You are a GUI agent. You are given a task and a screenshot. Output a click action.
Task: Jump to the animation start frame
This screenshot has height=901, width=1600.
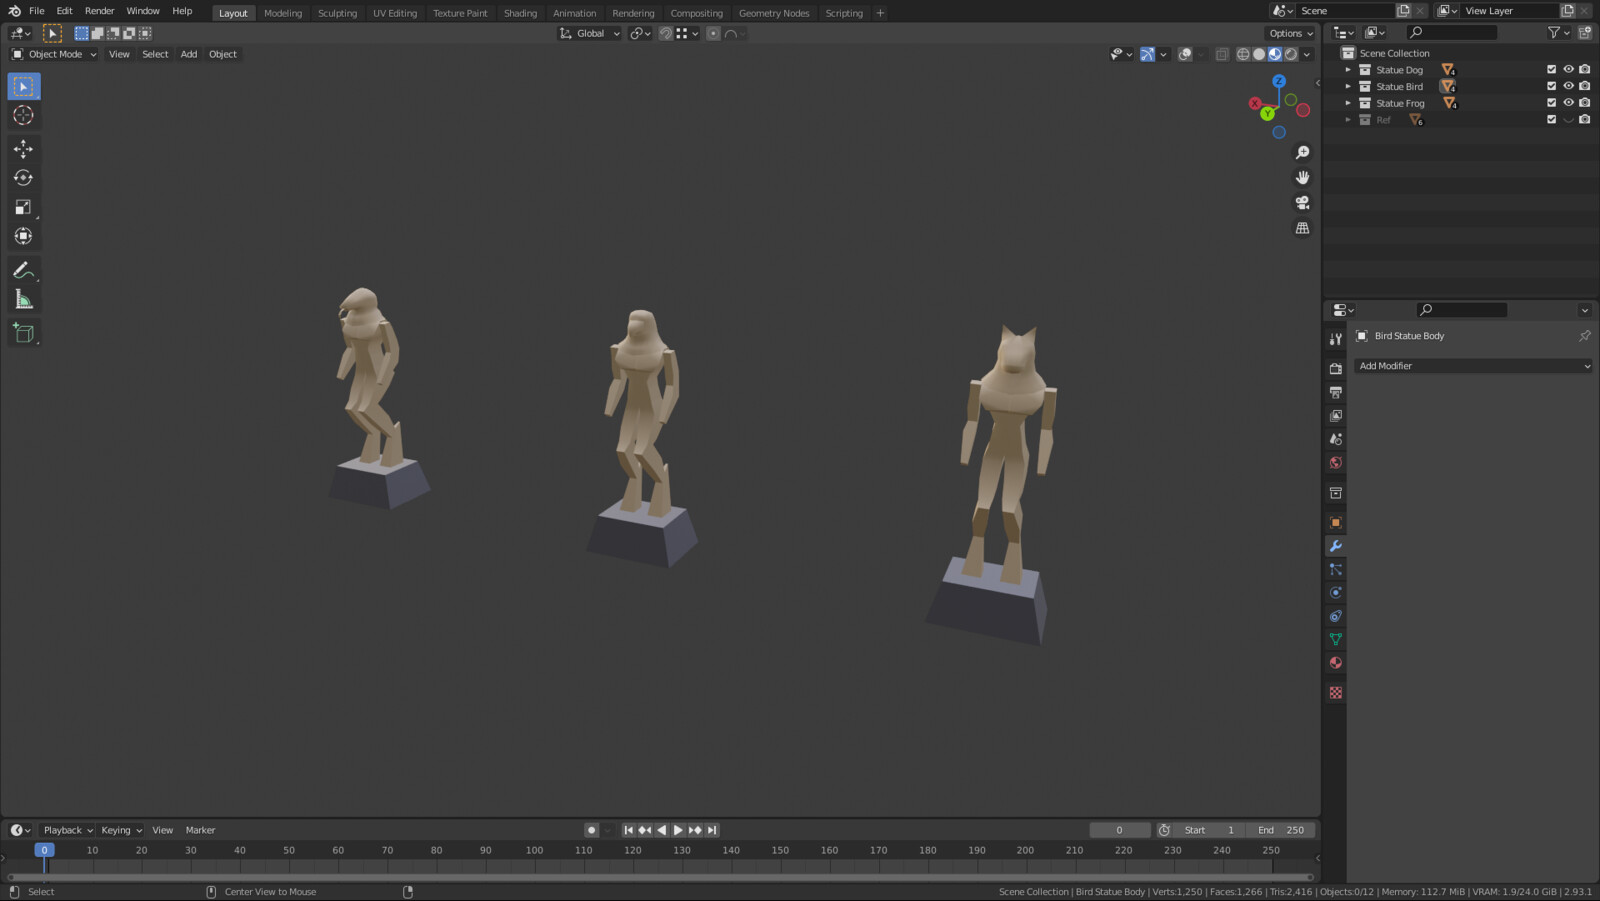pos(628,830)
